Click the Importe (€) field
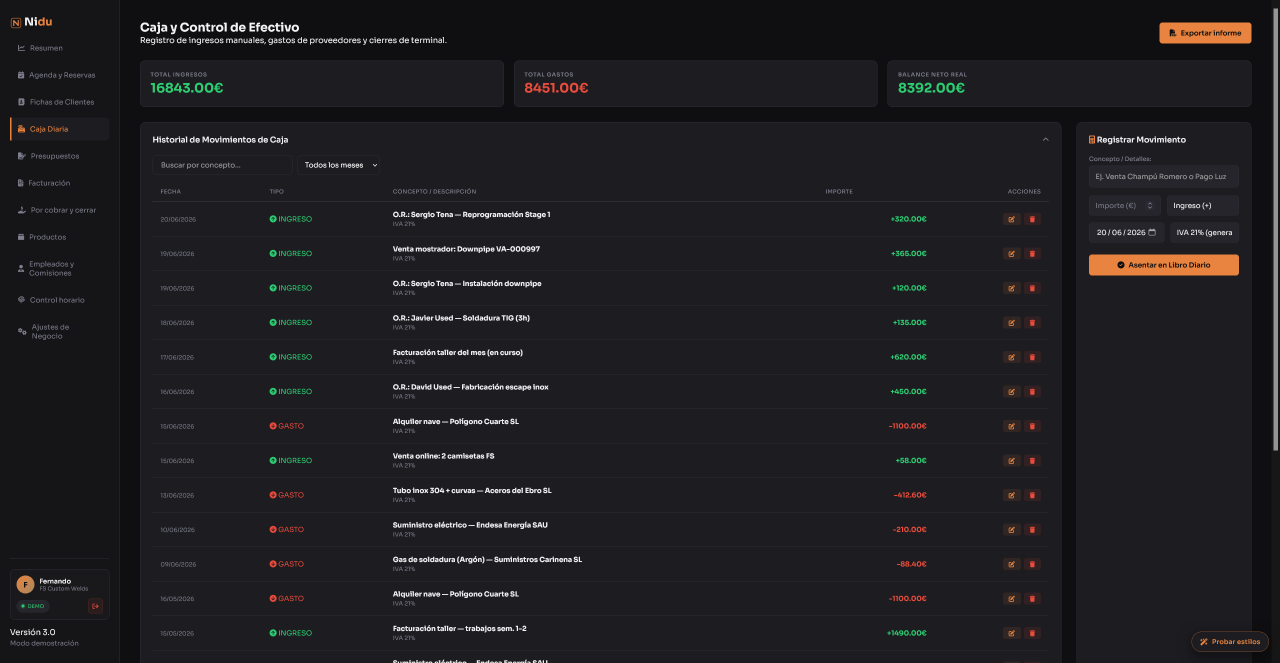This screenshot has height=663, width=1280. [1125, 206]
